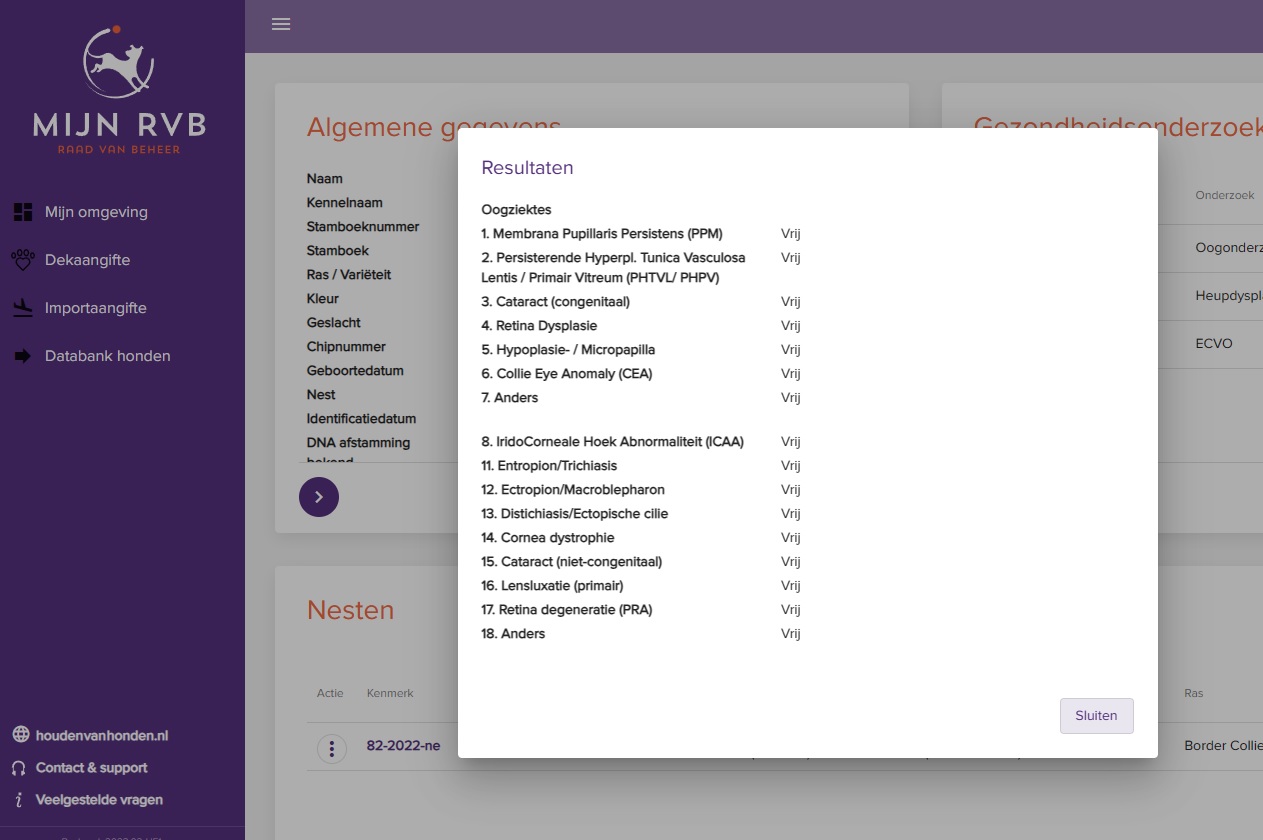Screen dimensions: 1263x840
Task: Select Importaangifte in the sidebar
Action: (95, 308)
